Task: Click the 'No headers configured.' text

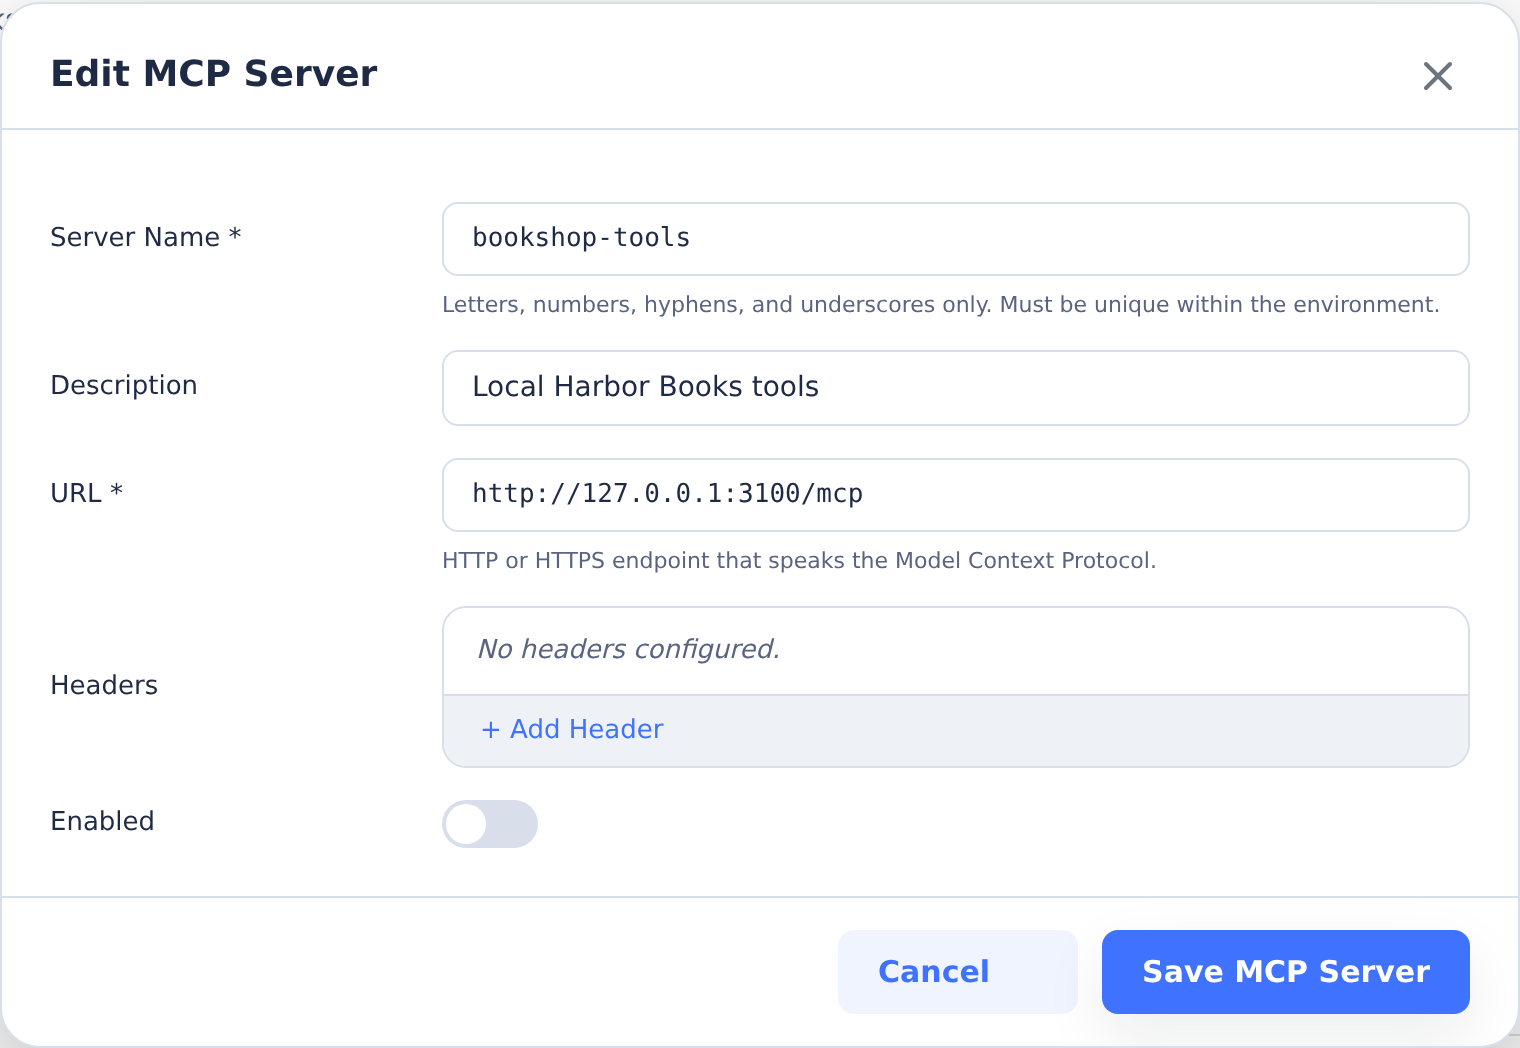Action: (x=628, y=650)
